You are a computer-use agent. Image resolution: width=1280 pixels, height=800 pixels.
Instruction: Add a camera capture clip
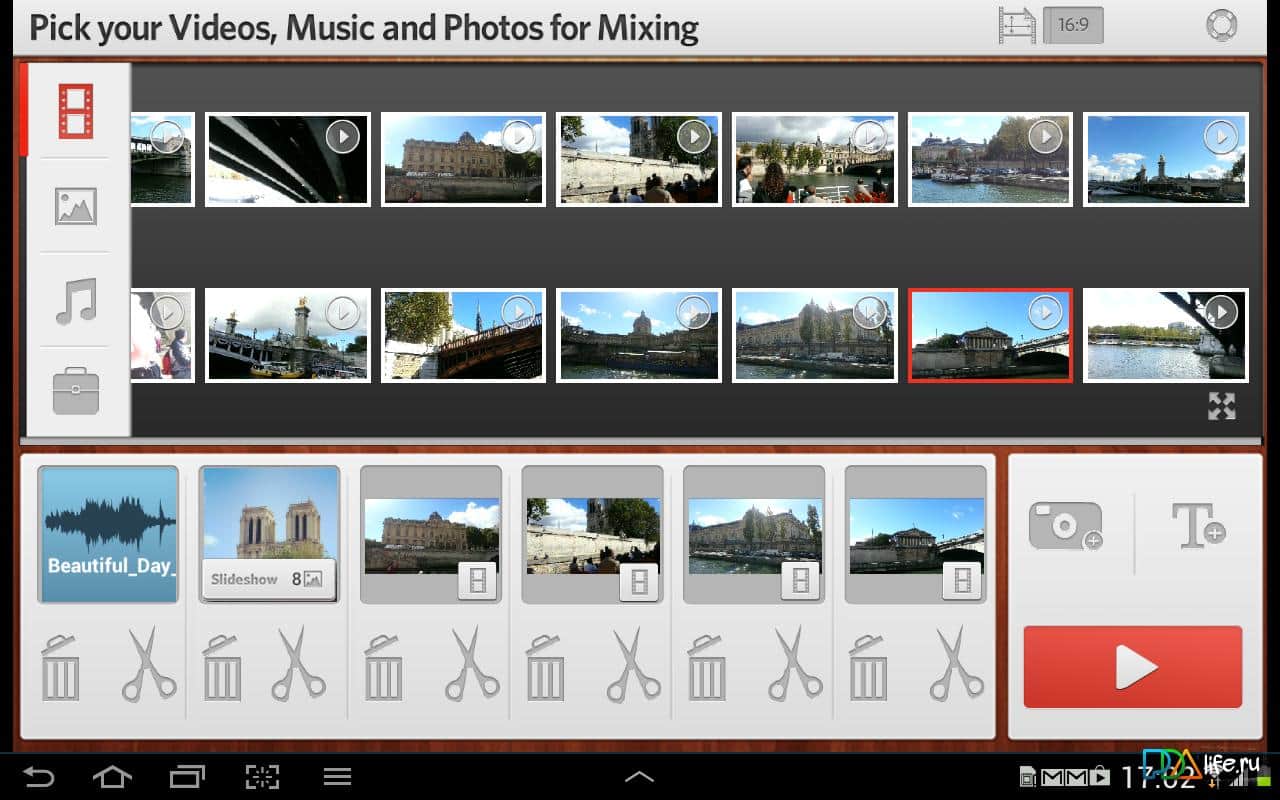(x=1066, y=525)
